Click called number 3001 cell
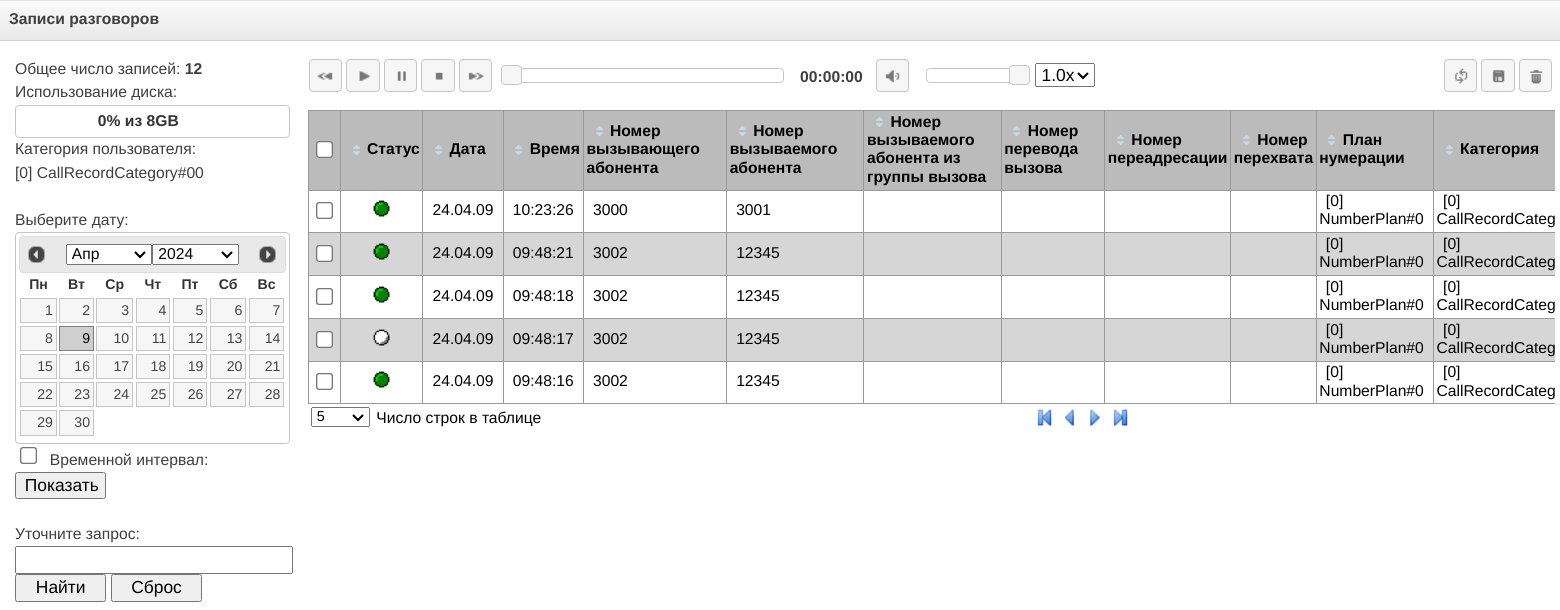This screenshot has height=610, width=1560. coord(795,210)
